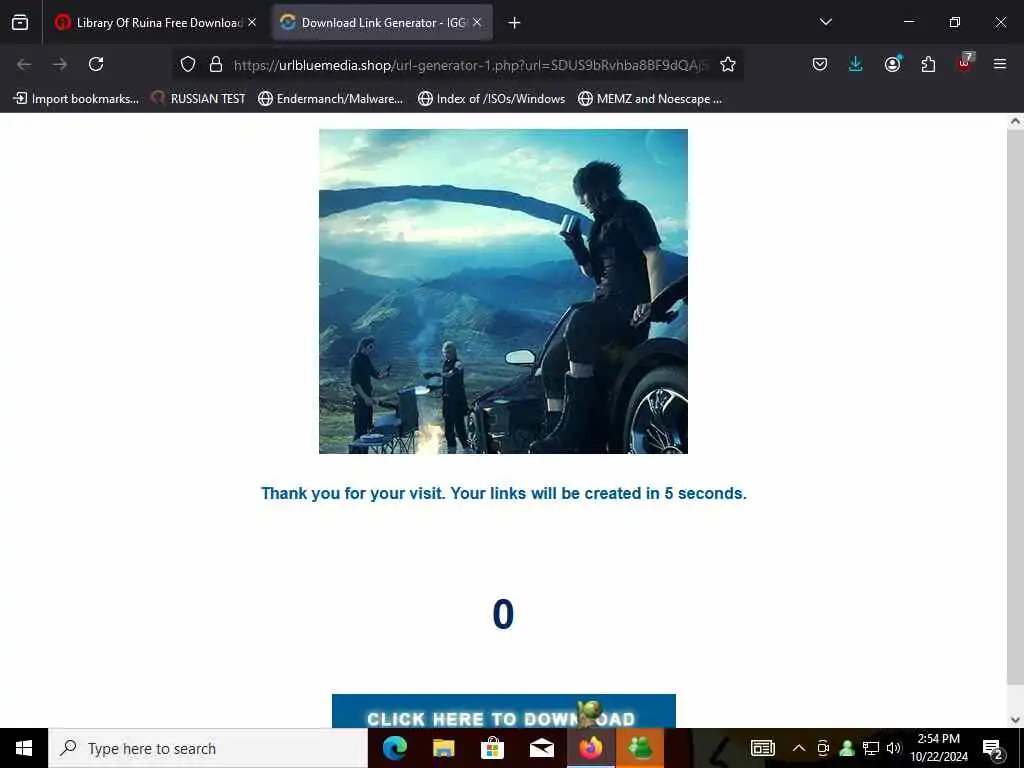Open News and interests taskbar widget
Image resolution: width=1024 pixels, height=768 pixels.
pos(762,748)
